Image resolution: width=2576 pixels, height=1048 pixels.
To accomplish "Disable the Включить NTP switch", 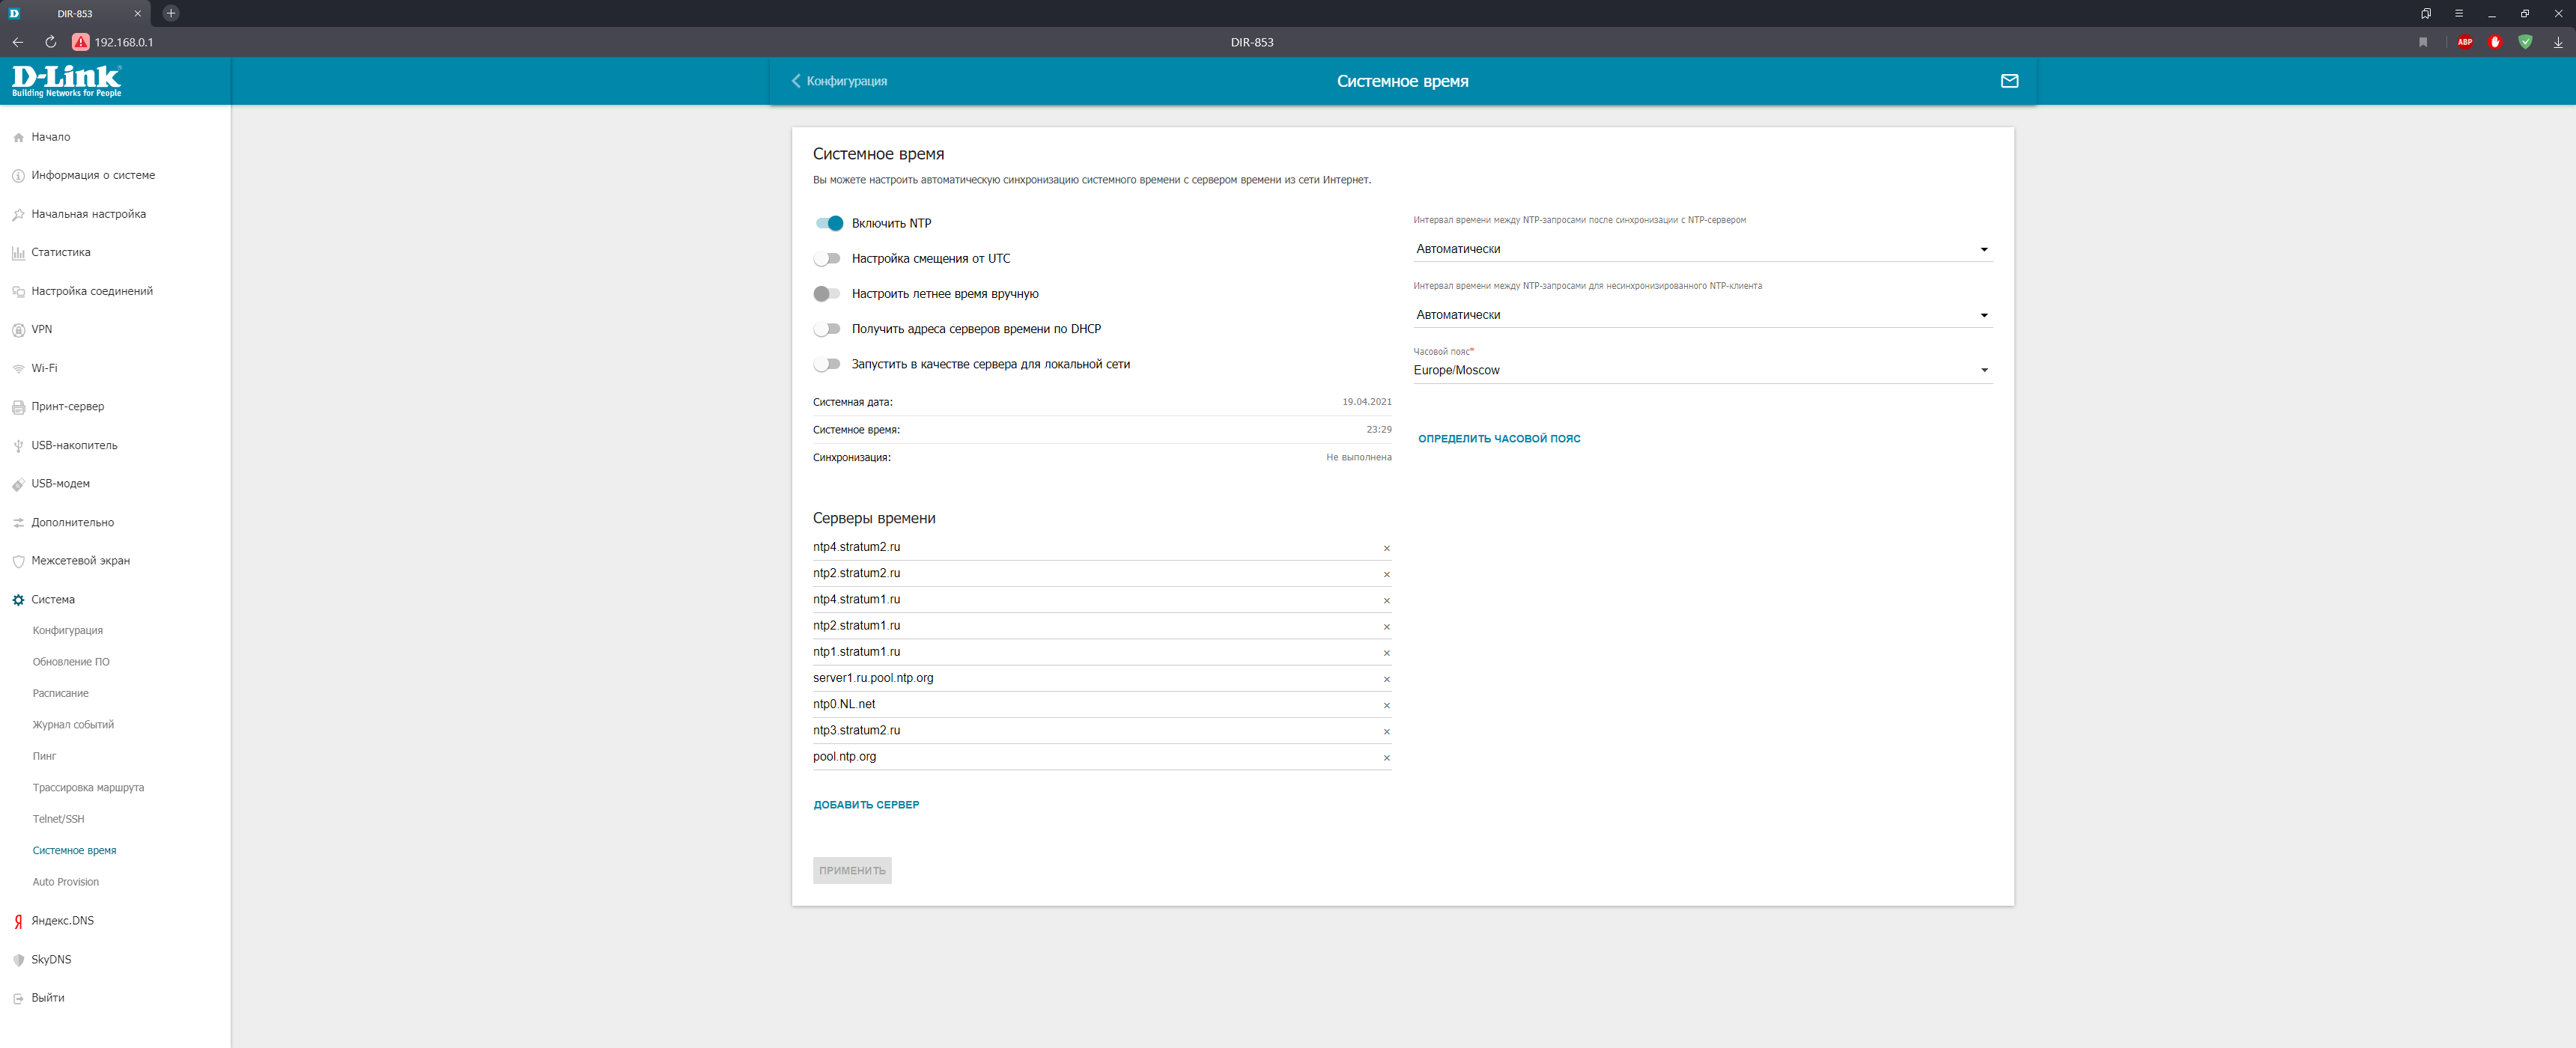I will pos(828,223).
